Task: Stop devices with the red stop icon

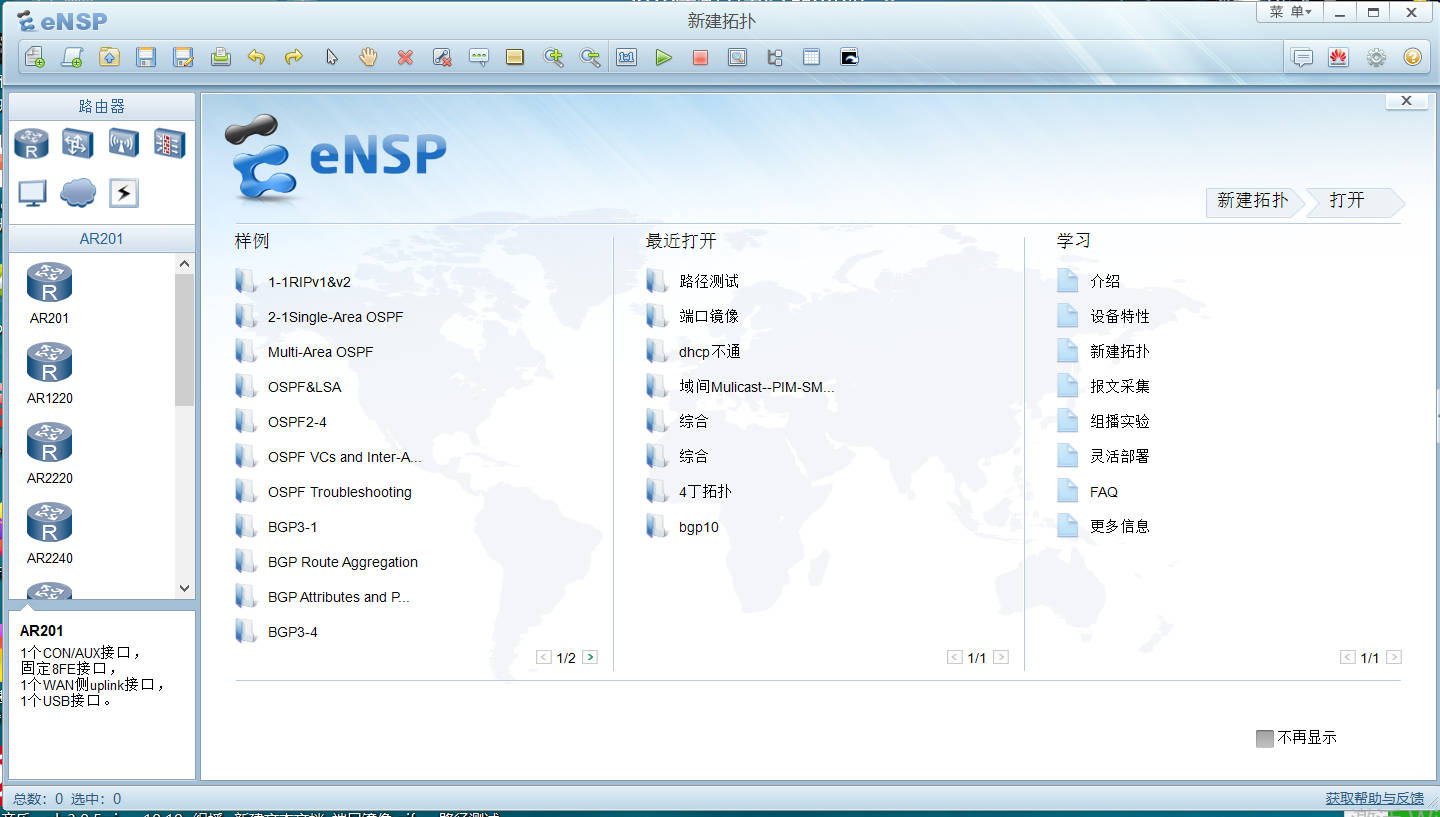Action: 700,57
